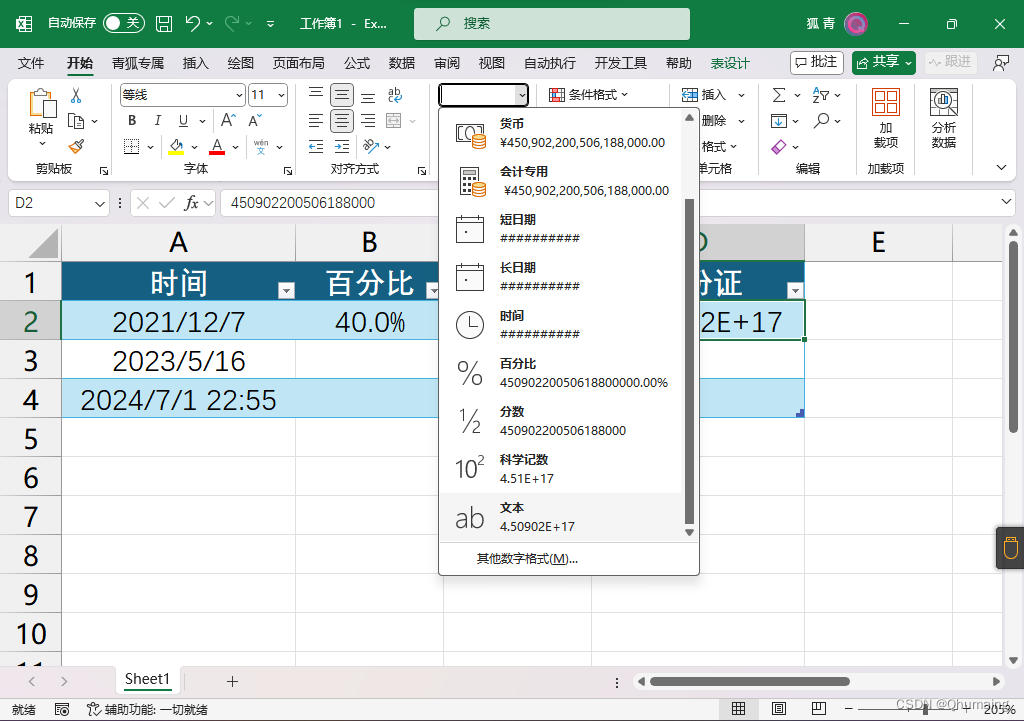Open the 条件格式 conditional formatting dropdown

click(589, 95)
